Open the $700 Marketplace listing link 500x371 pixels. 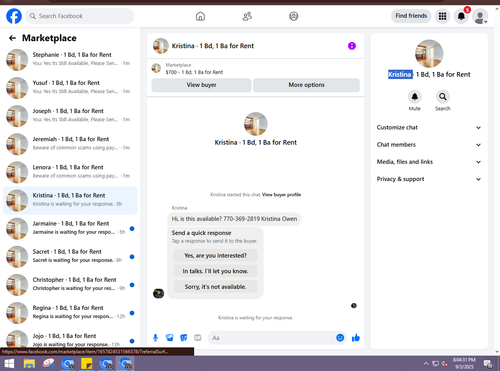click(x=194, y=72)
